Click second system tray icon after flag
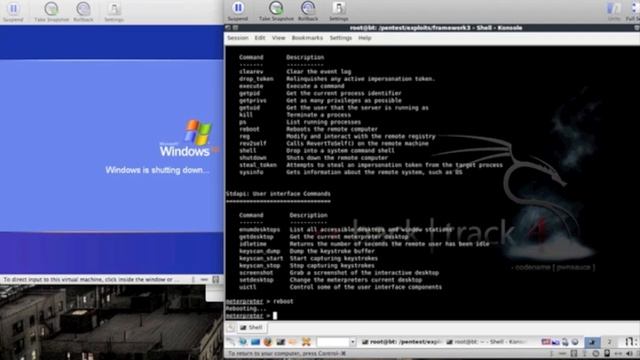This screenshot has height=360, width=640. 556,342
